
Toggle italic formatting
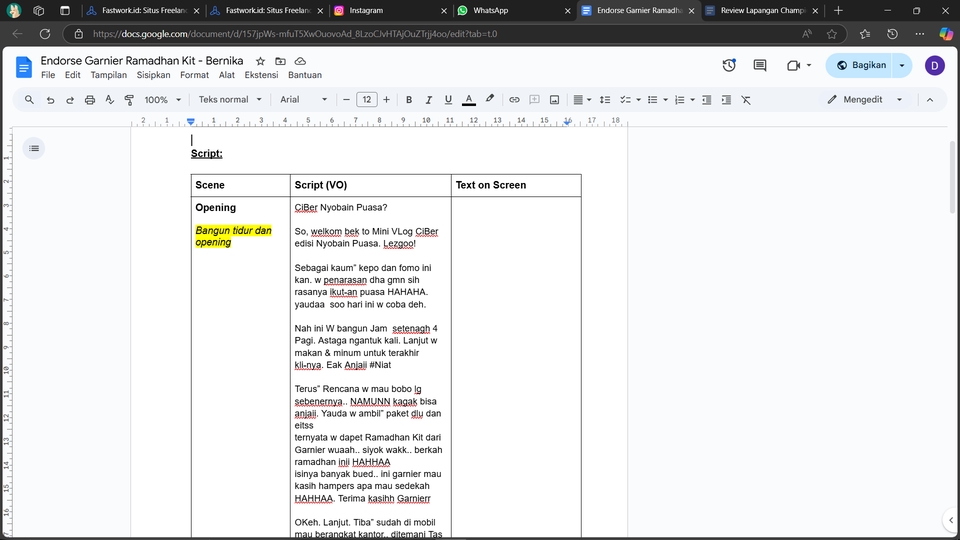429,100
